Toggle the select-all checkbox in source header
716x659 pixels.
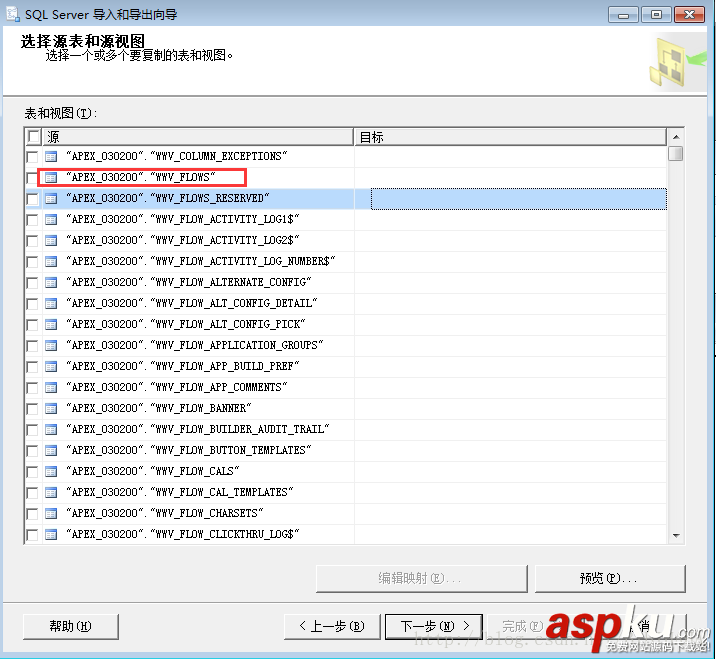pyautogui.click(x=33, y=137)
